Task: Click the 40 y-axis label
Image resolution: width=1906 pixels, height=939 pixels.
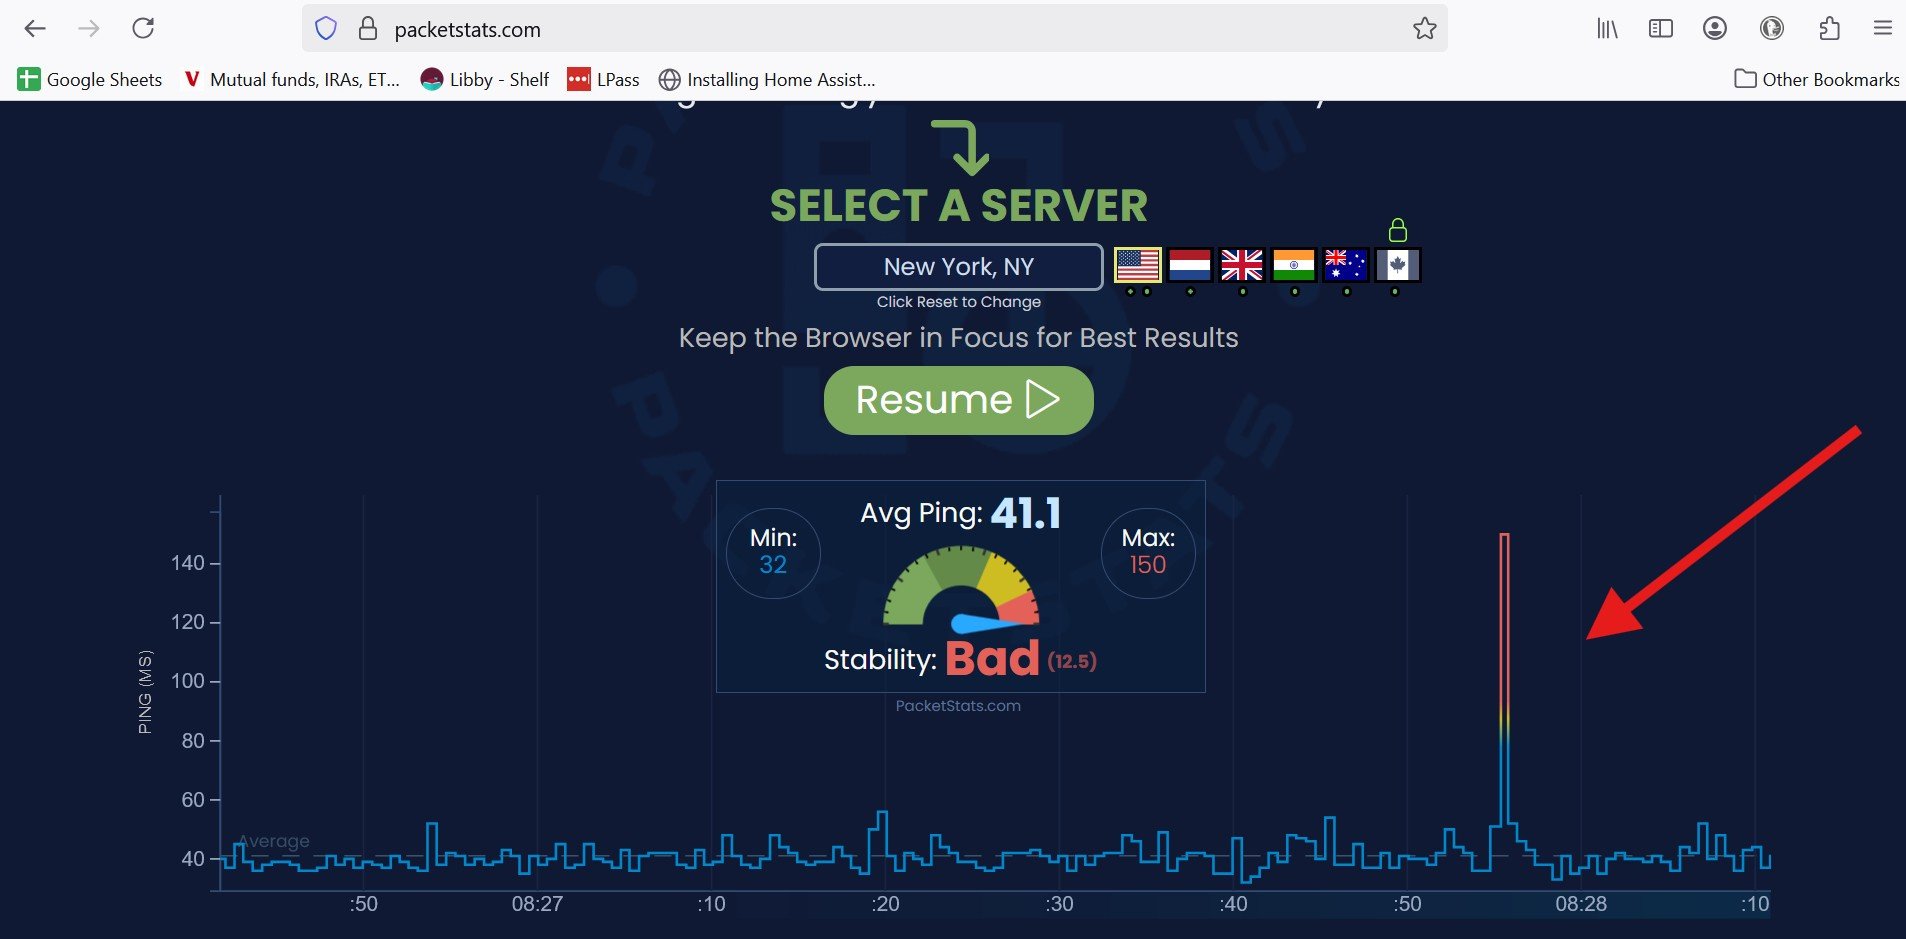Action: pyautogui.click(x=193, y=859)
